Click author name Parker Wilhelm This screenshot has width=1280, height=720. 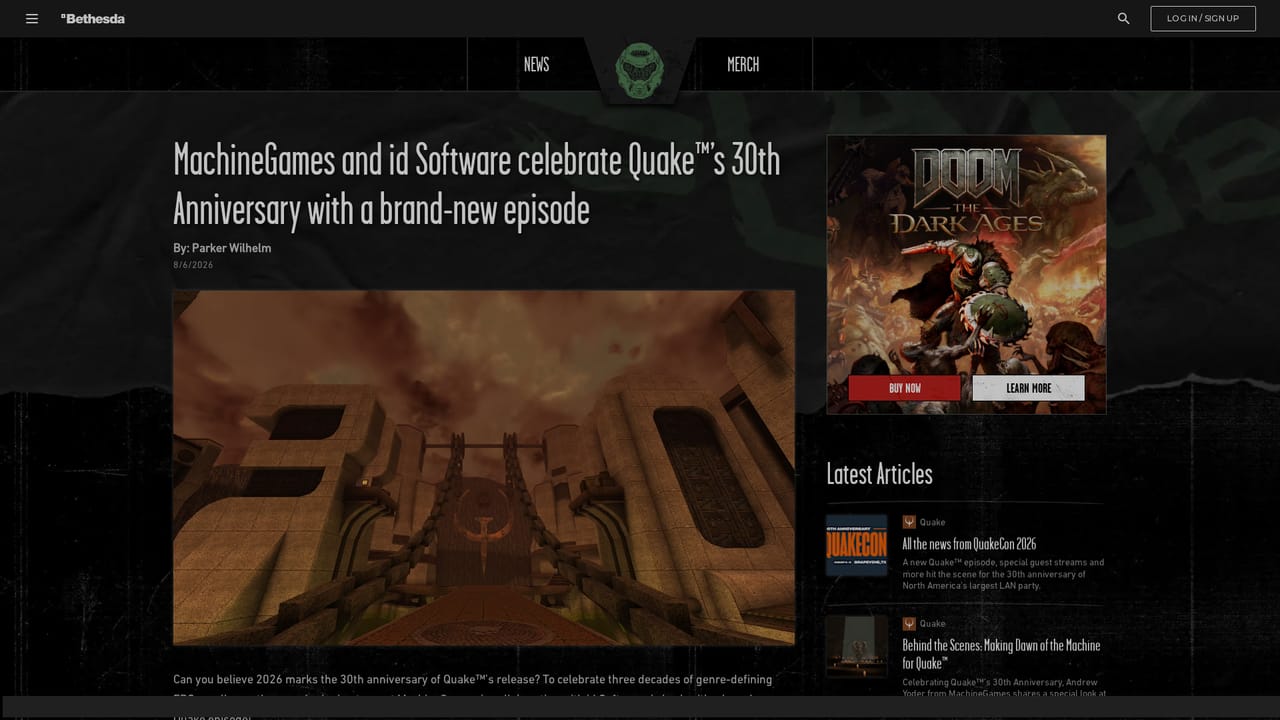[231, 248]
